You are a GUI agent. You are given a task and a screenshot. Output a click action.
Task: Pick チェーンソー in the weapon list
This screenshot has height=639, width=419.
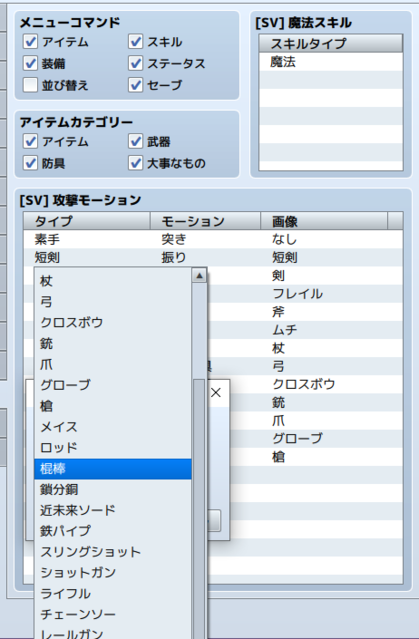[x=113, y=614]
